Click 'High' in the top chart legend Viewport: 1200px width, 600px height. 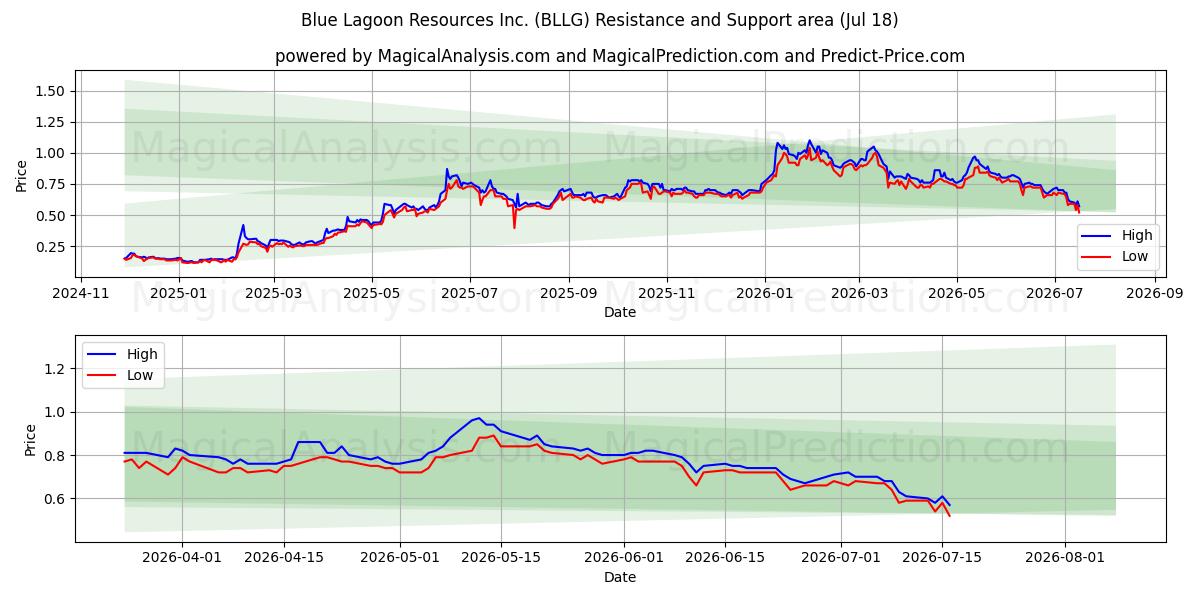tap(1137, 236)
